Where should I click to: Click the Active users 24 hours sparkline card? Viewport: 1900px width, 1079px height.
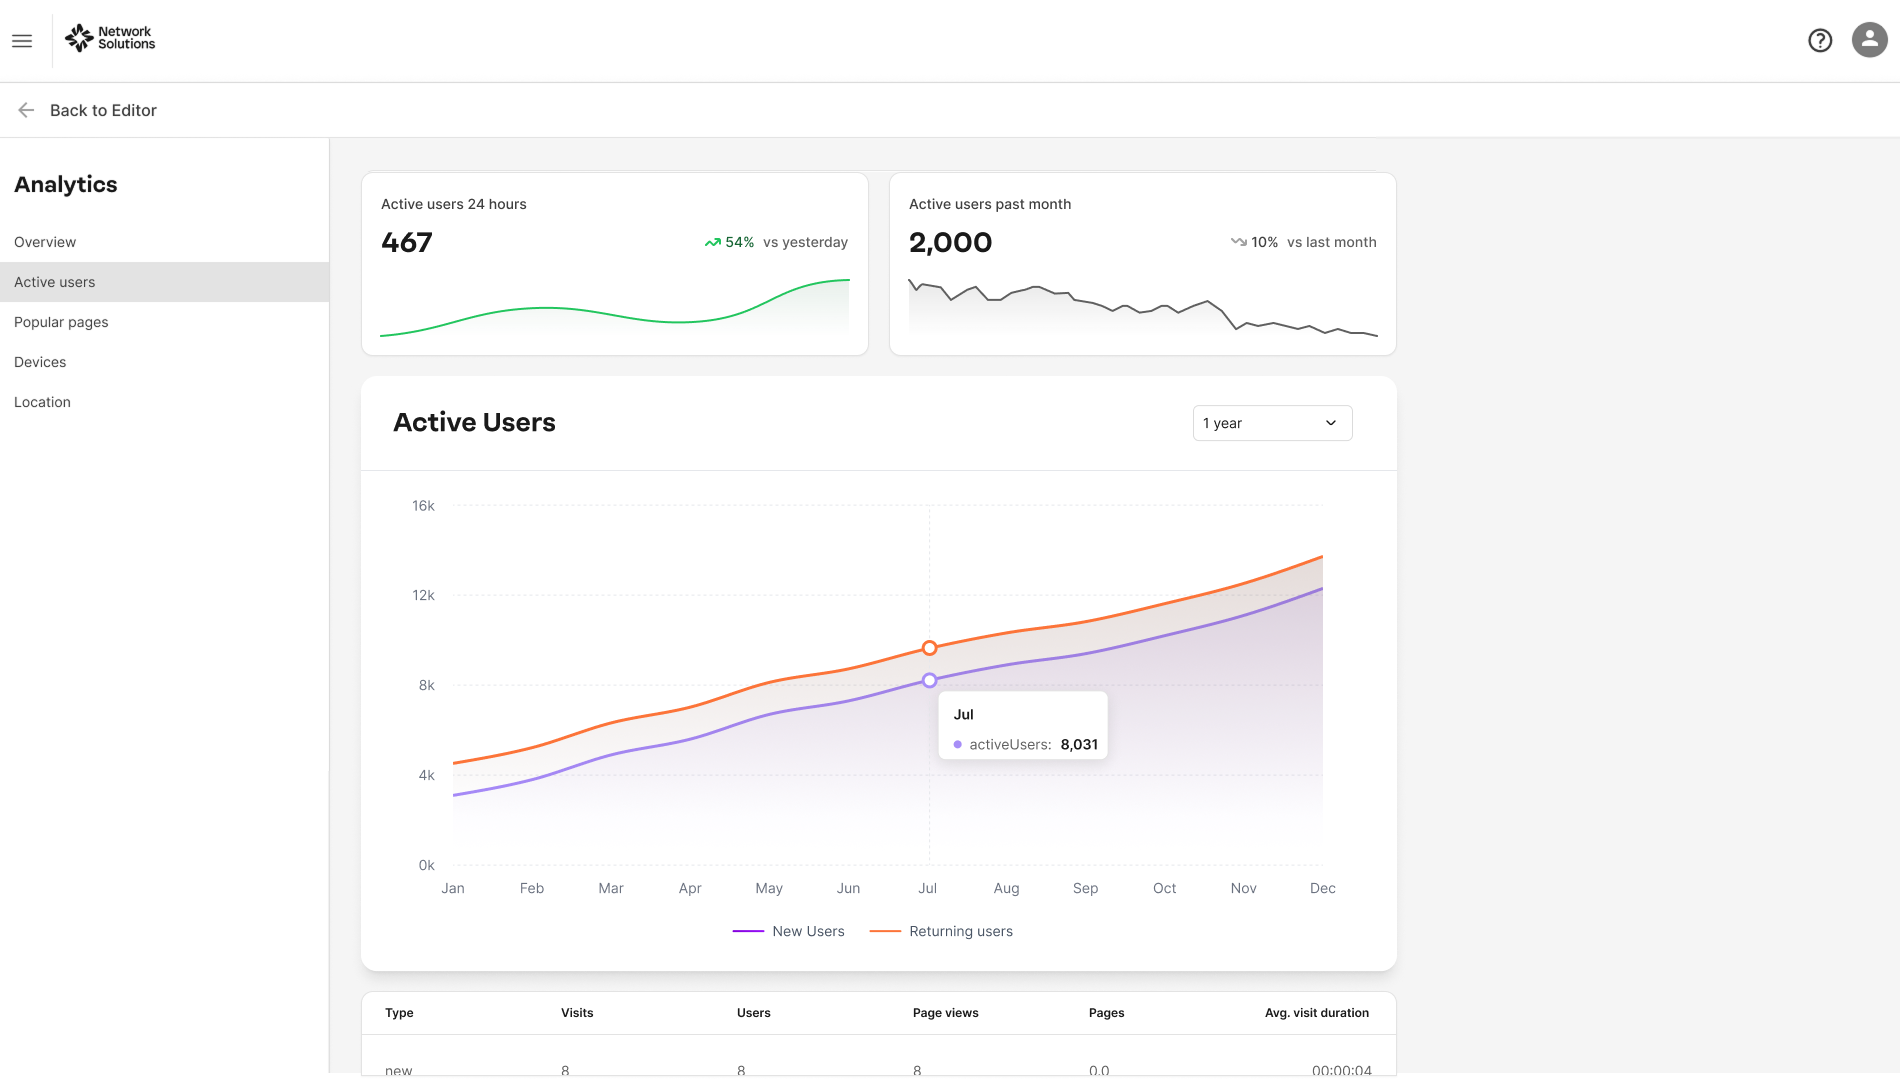point(614,264)
